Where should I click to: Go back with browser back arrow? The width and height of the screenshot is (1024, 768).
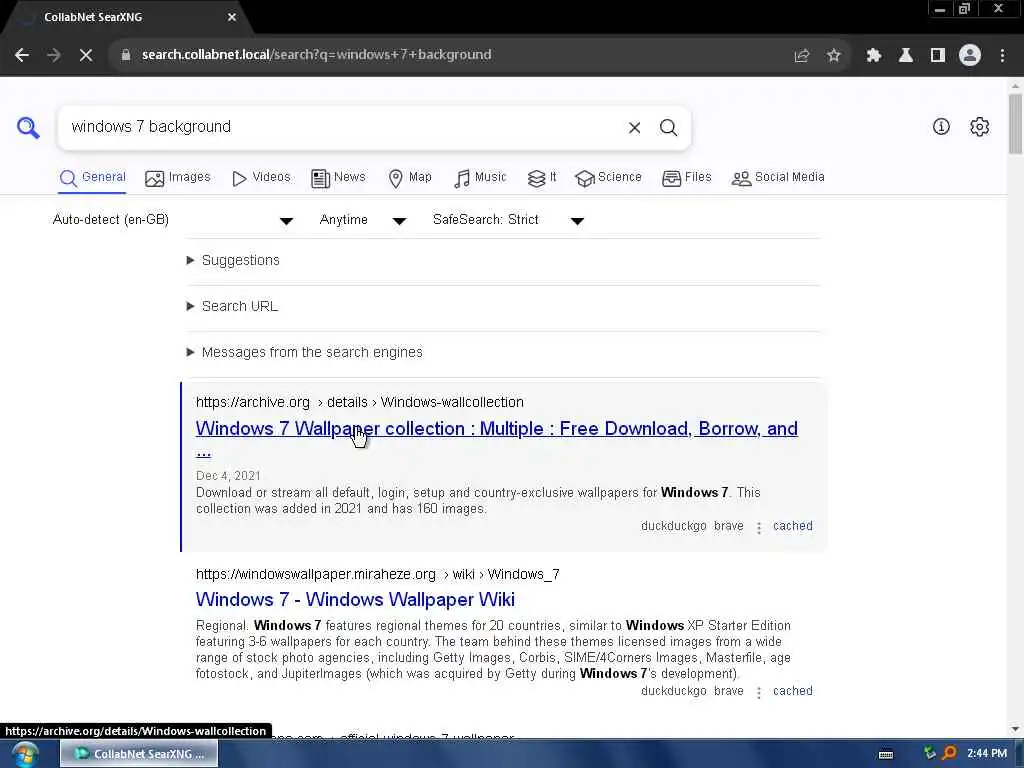tap(22, 55)
